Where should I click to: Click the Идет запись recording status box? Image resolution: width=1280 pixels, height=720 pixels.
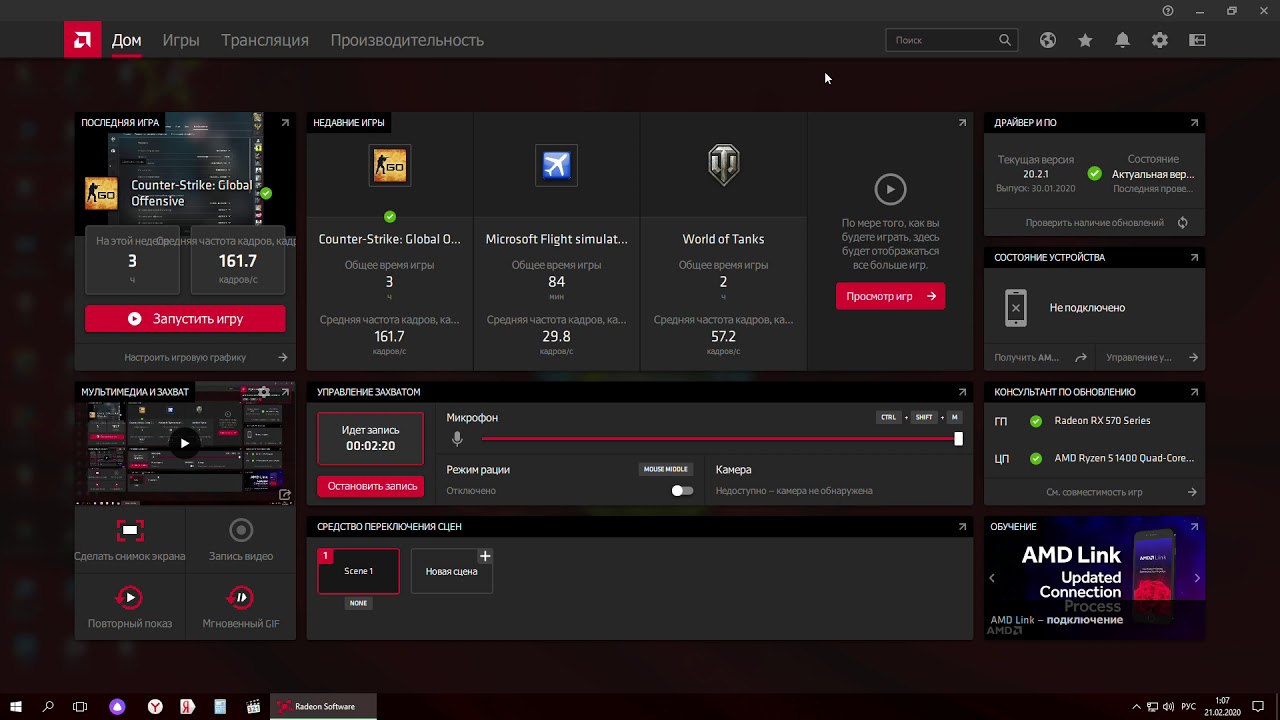coord(370,438)
